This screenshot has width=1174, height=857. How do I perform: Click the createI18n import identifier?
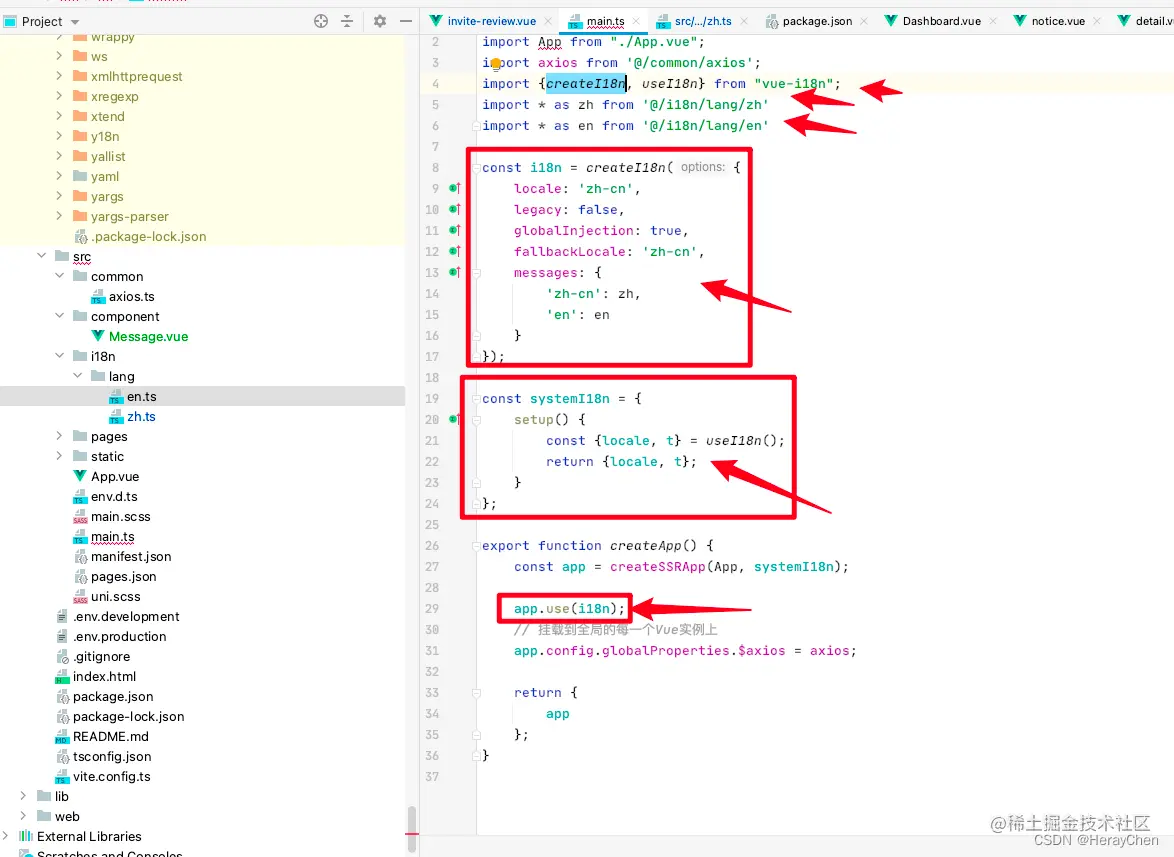586,84
